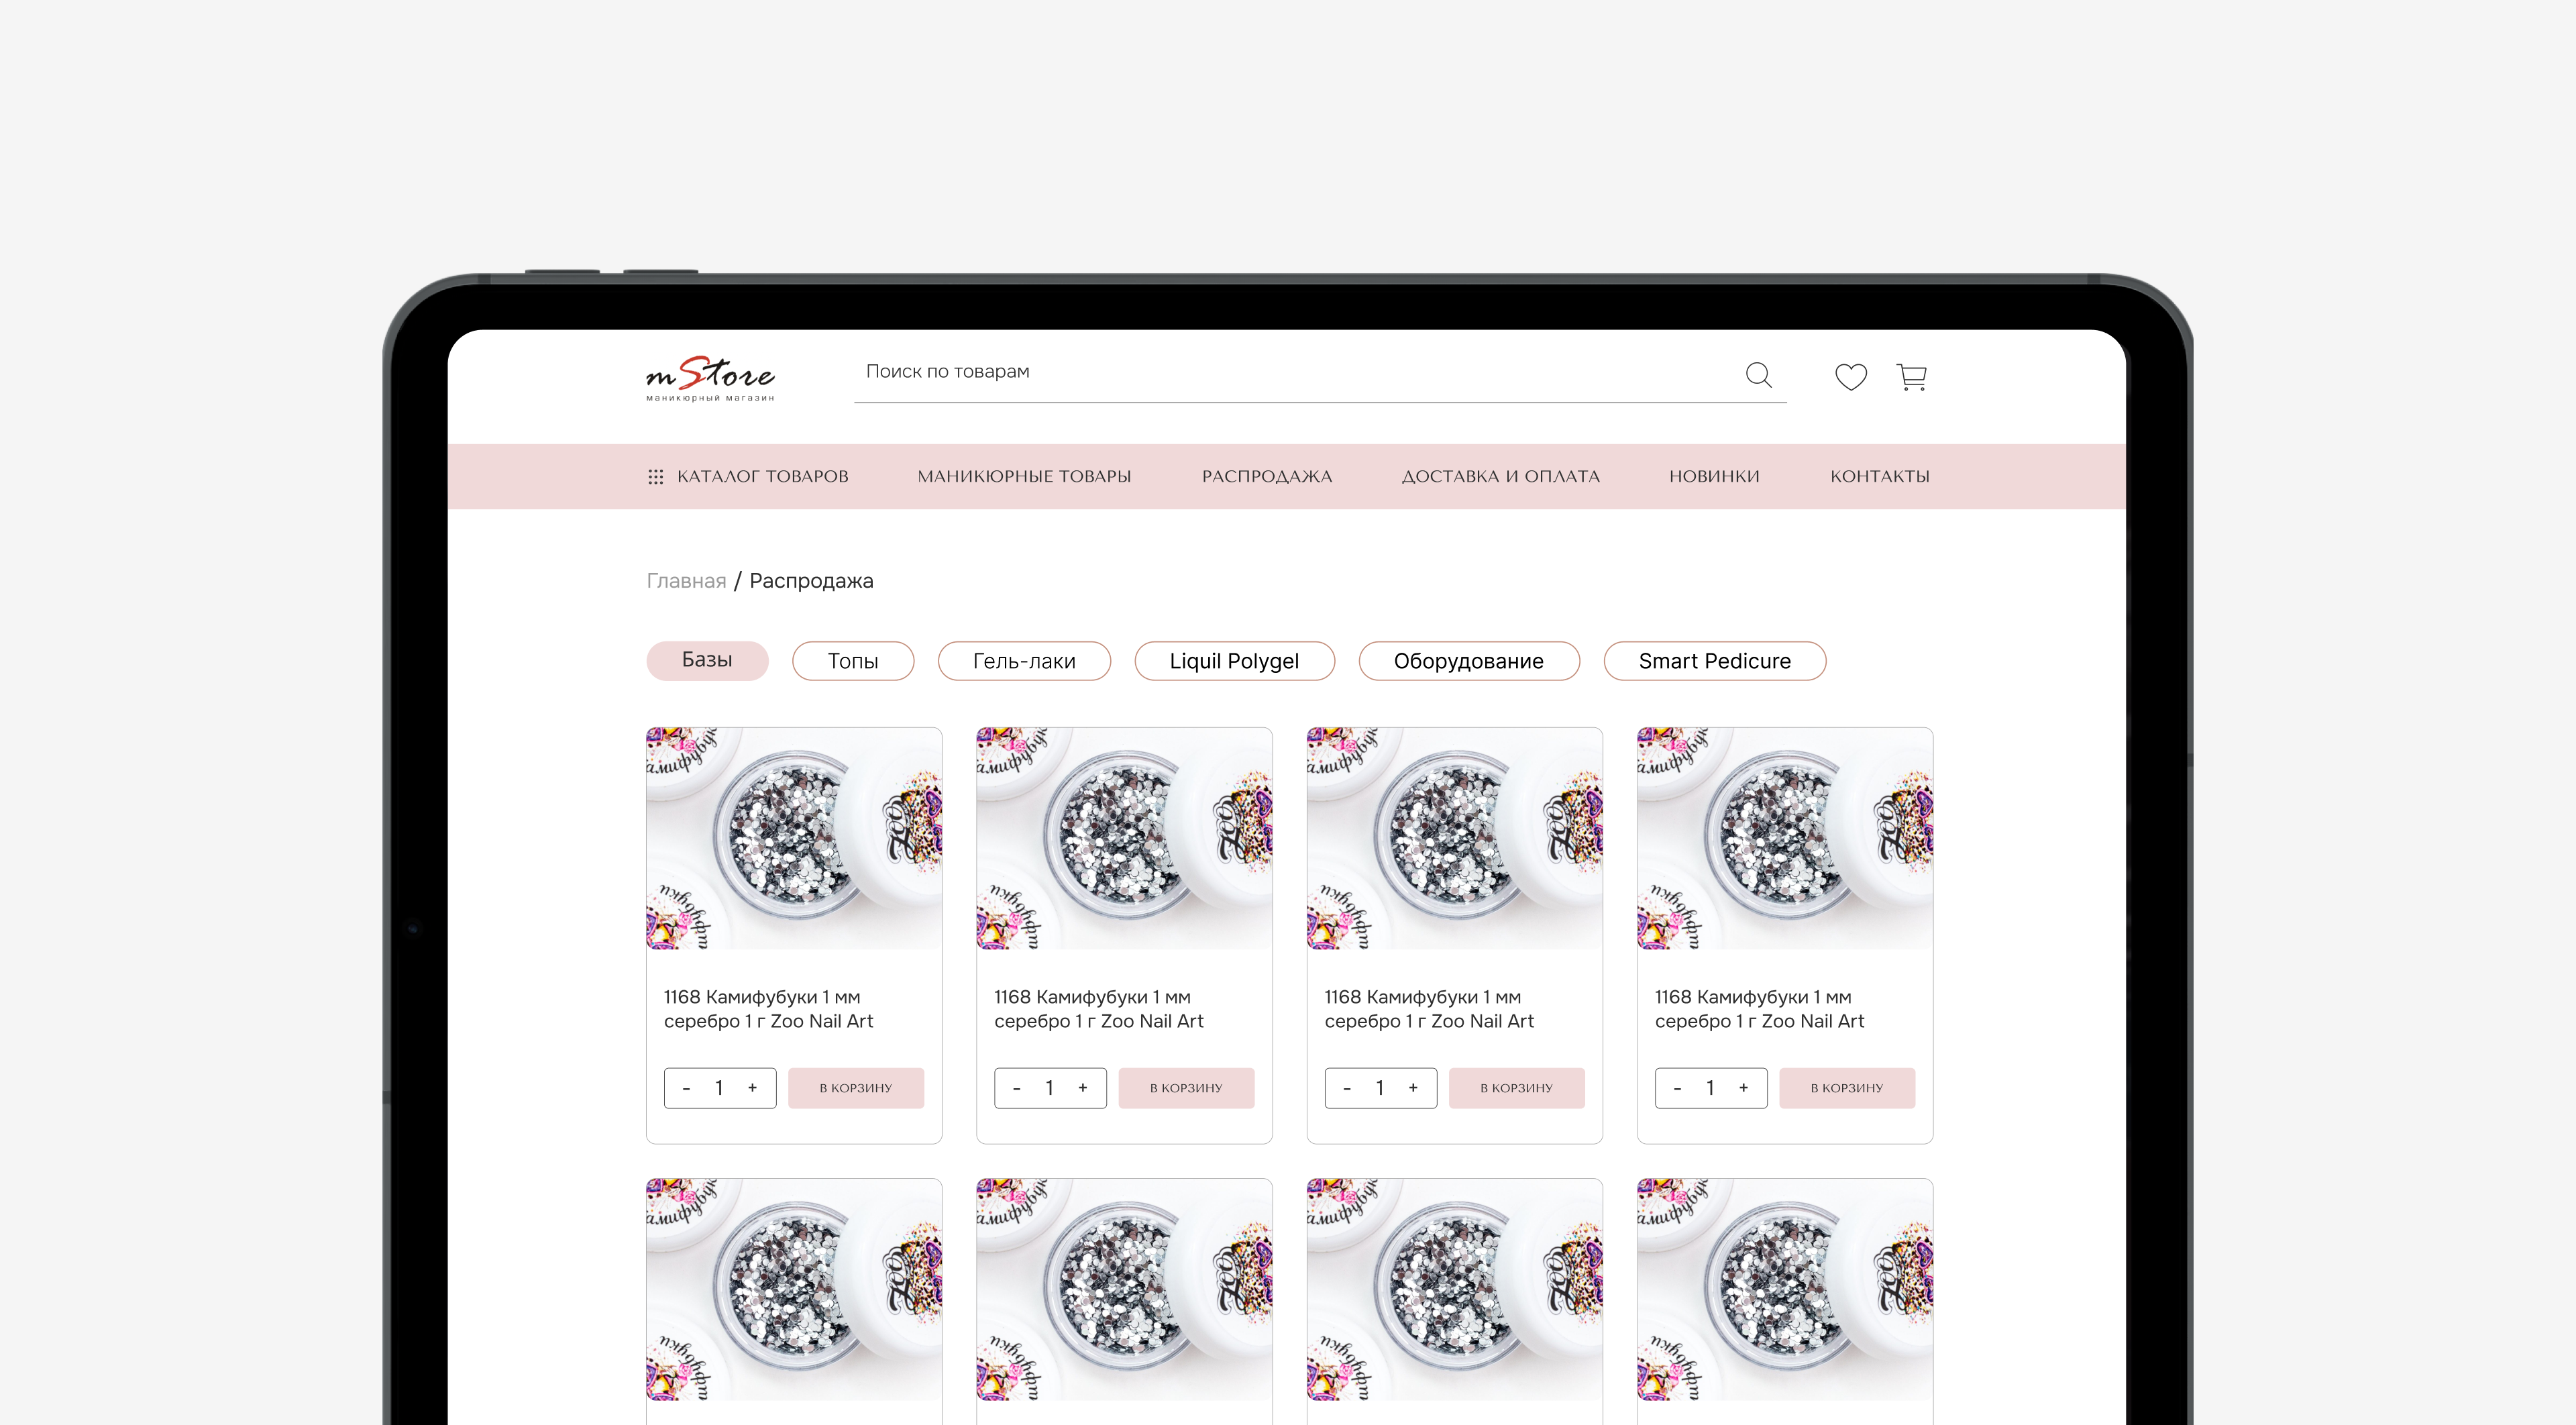Image resolution: width=2576 pixels, height=1425 pixels.
Task: Select the 'Оборудование' filter chip
Action: tap(1469, 661)
